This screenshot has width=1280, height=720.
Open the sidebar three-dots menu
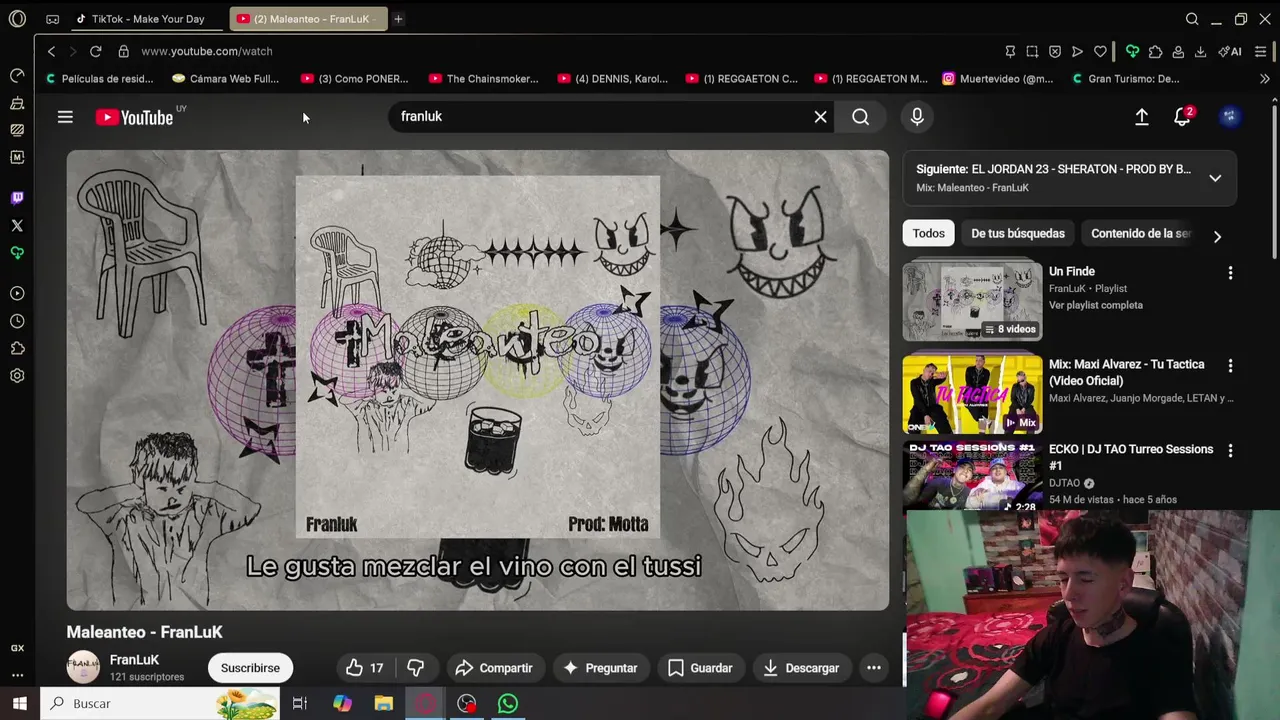click(x=17, y=675)
